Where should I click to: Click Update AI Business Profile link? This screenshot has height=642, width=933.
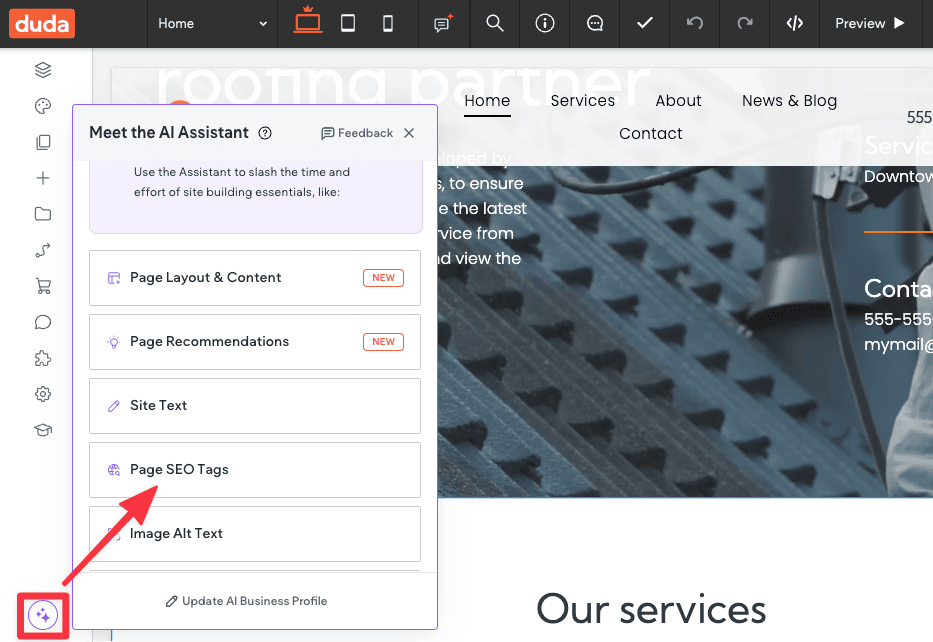pyautogui.click(x=246, y=601)
